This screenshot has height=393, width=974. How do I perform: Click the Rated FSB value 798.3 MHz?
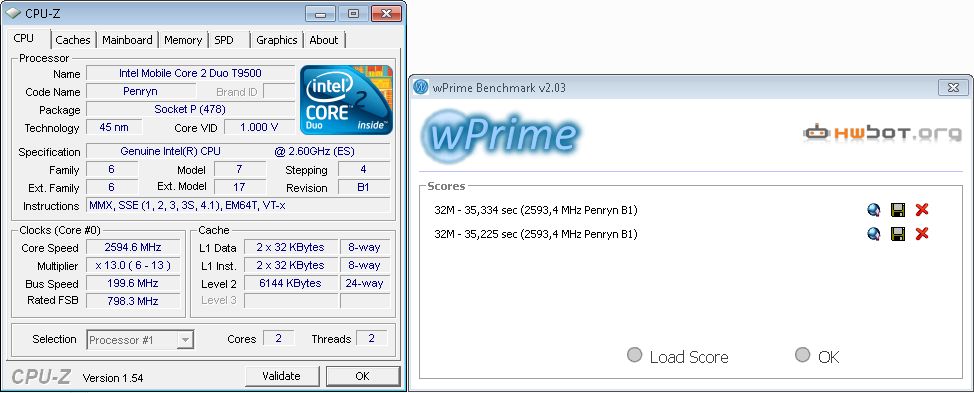pos(133,301)
